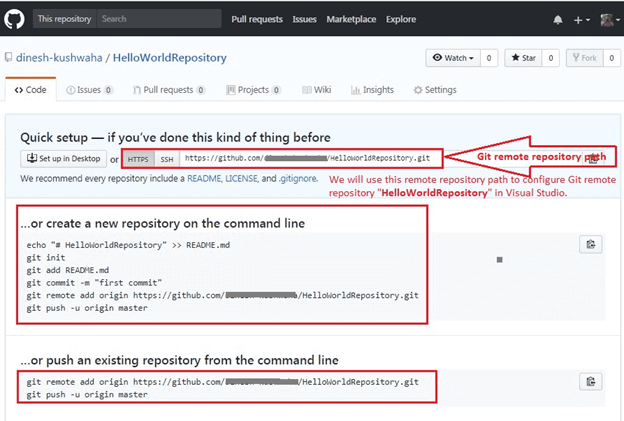Open the dinesh-kushwaha profile link
This screenshot has height=421, width=624.
point(60,58)
